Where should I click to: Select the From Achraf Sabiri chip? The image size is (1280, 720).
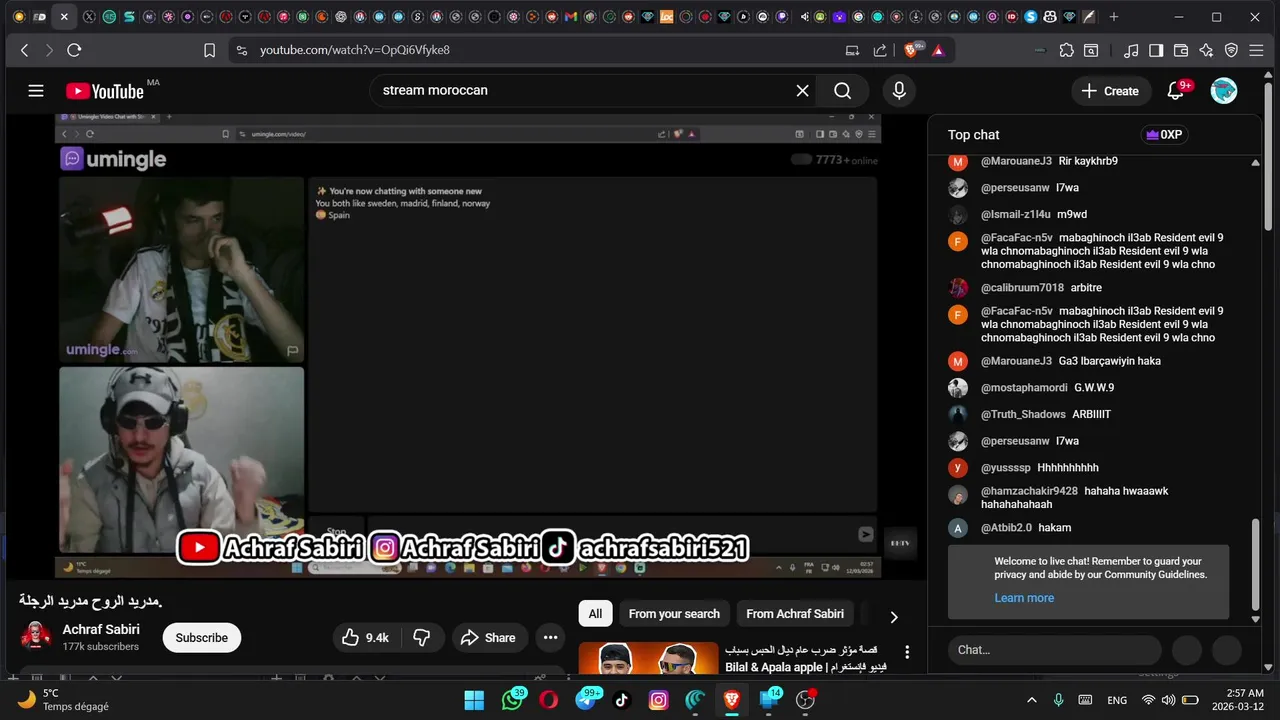click(795, 614)
